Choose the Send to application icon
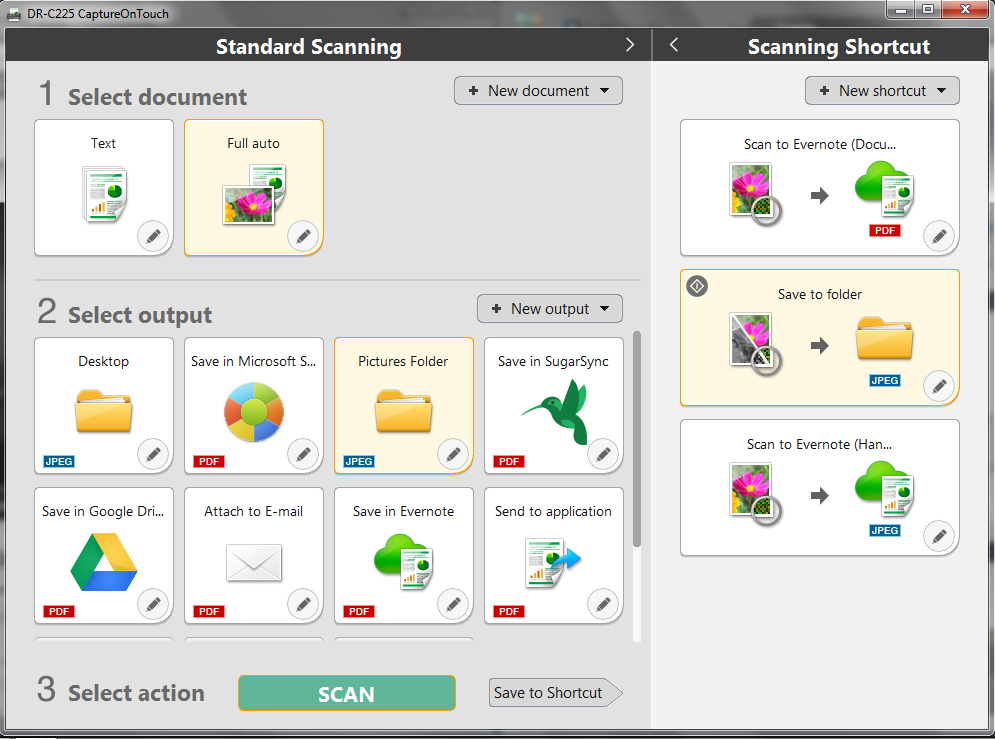Screen dimensions: 995x739 [553, 562]
